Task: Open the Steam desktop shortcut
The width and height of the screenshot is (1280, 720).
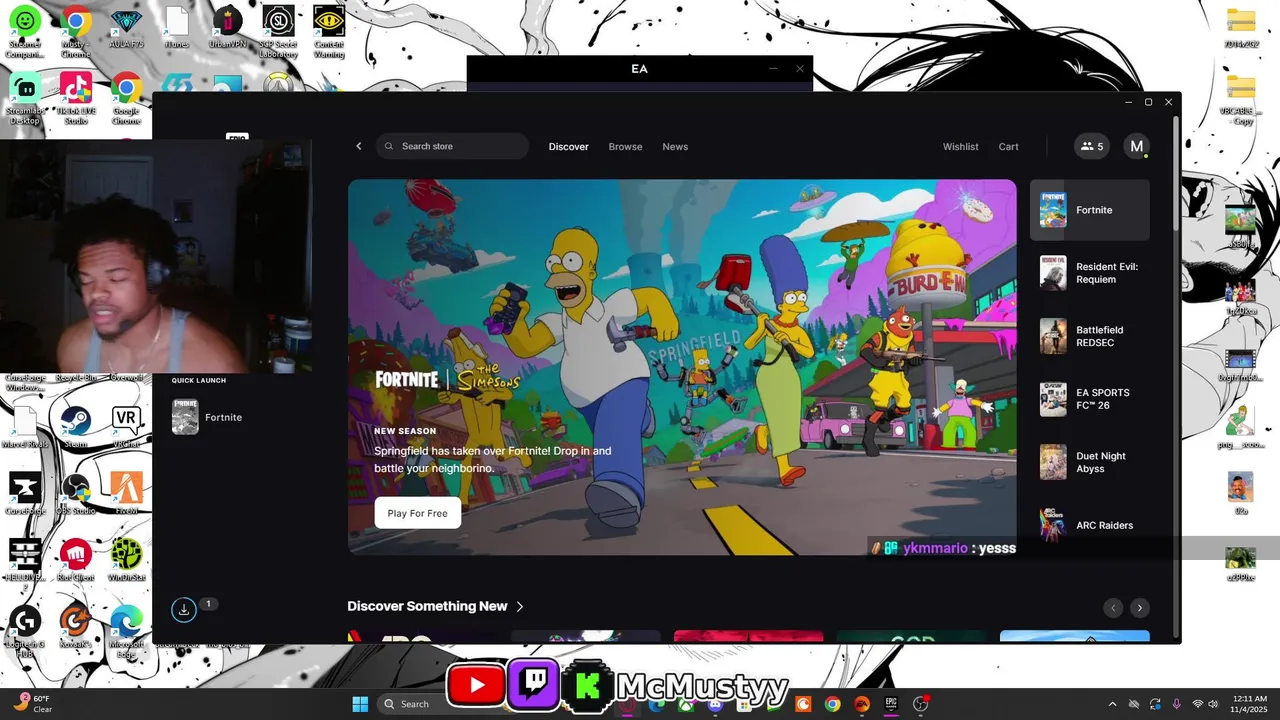Action: tap(76, 427)
